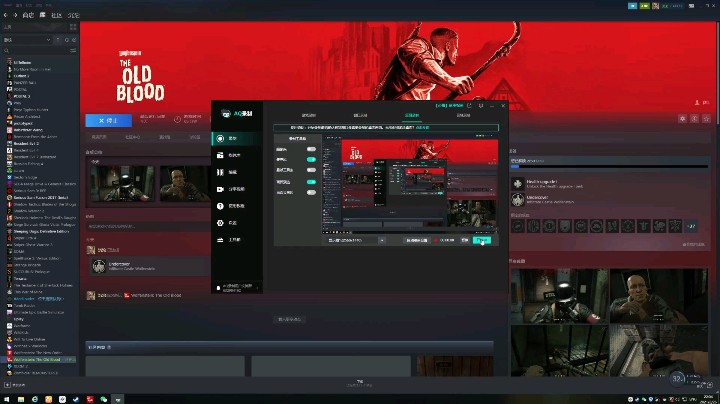720x404 pixels.
Task: Open the game info icon next to the gear
Action: coord(694,119)
